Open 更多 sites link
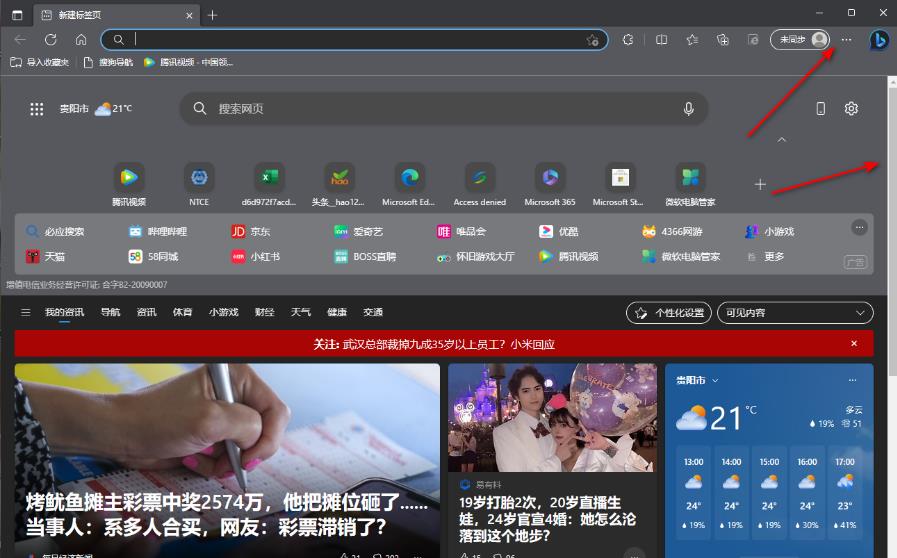Image resolution: width=897 pixels, height=558 pixels. pyautogui.click(x=765, y=256)
